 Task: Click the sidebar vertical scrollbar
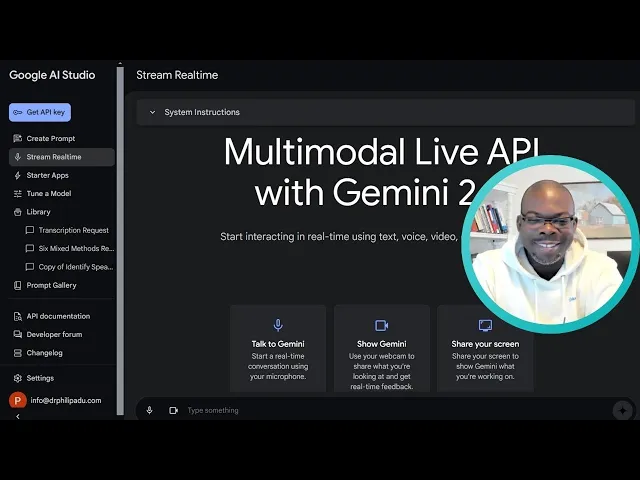pos(120,241)
